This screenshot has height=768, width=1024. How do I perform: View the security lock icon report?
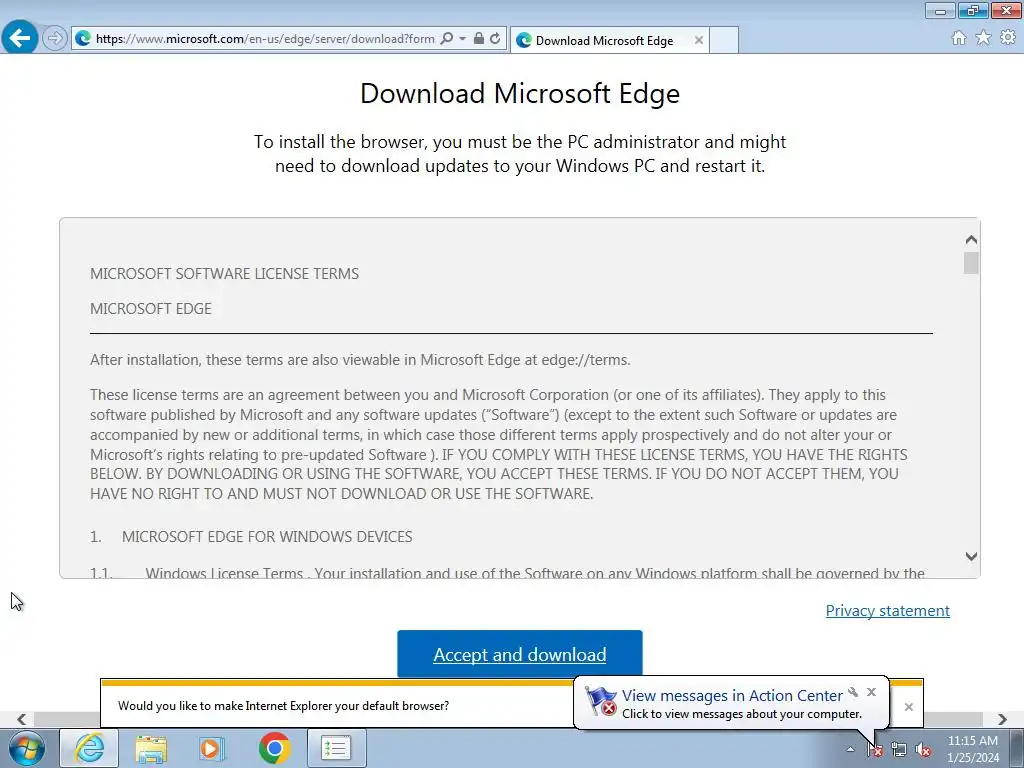[x=479, y=39]
